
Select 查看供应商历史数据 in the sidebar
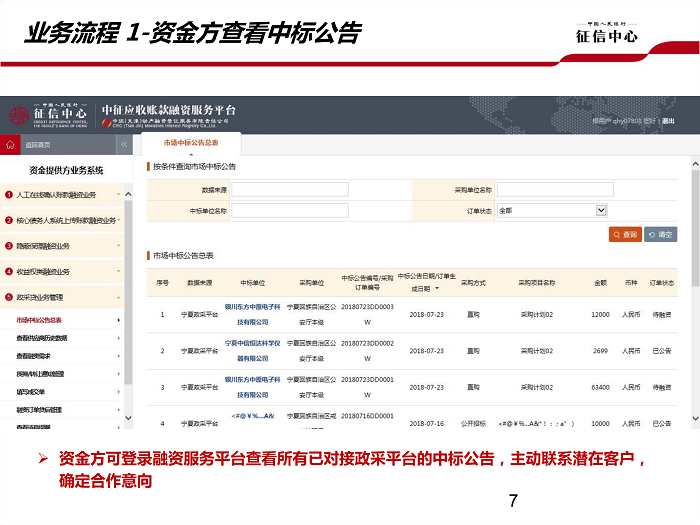click(x=42, y=338)
